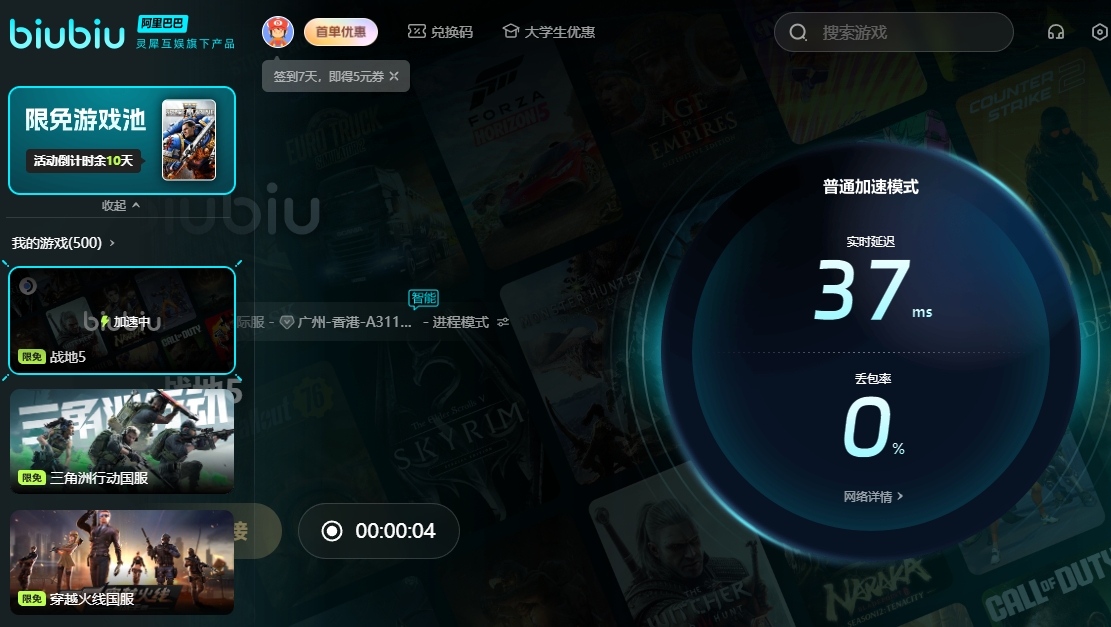Click the graduation cap icon

[511, 31]
